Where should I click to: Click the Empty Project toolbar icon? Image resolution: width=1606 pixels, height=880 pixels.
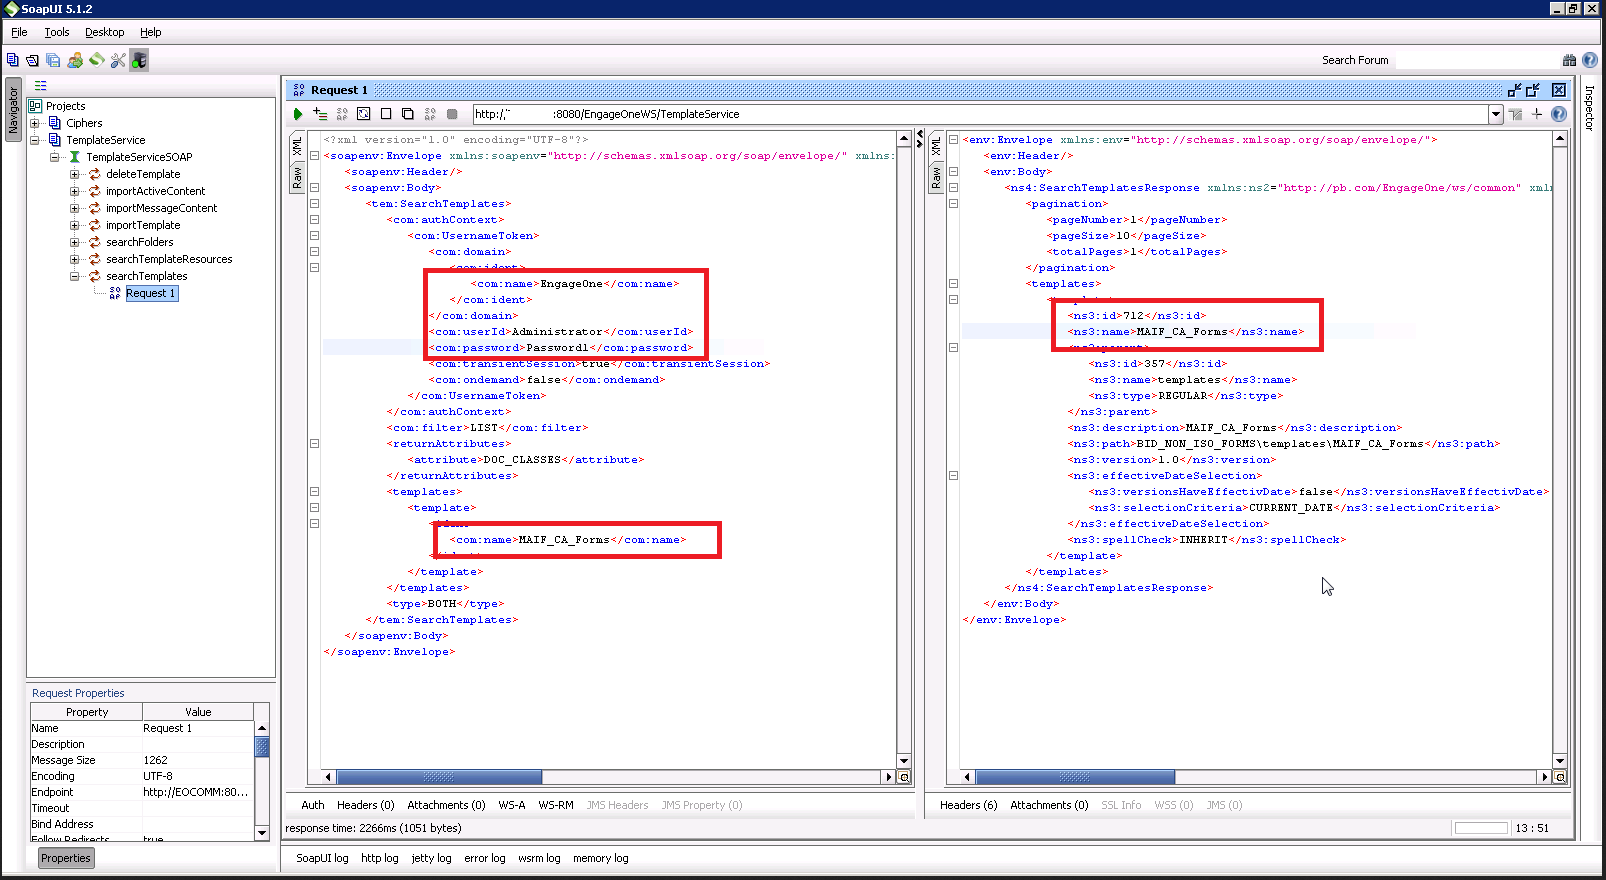click(x=13, y=60)
